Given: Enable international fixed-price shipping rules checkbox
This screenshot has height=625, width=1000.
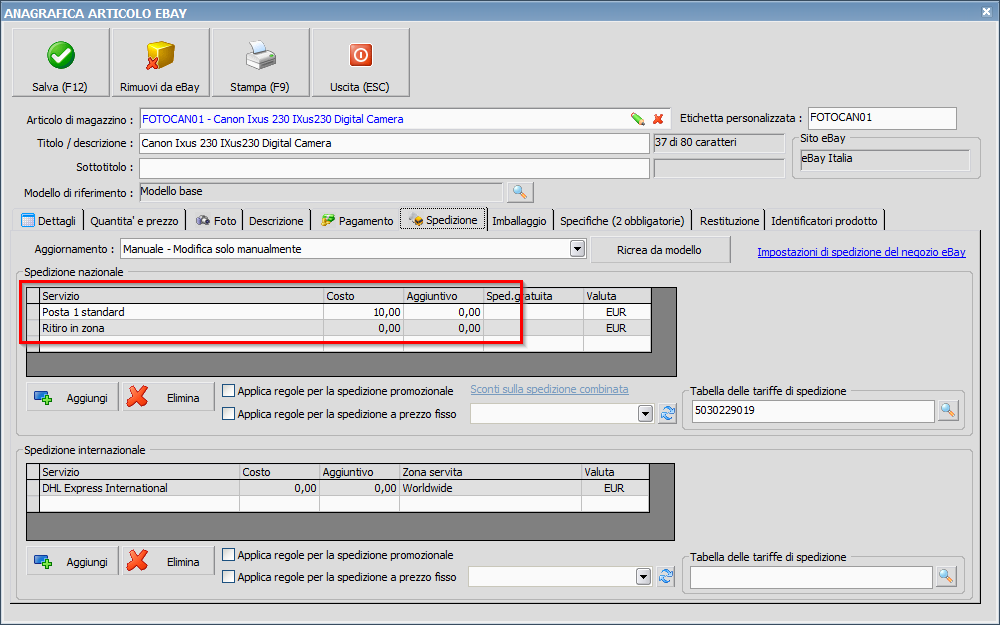Looking at the screenshot, I should point(228,577).
